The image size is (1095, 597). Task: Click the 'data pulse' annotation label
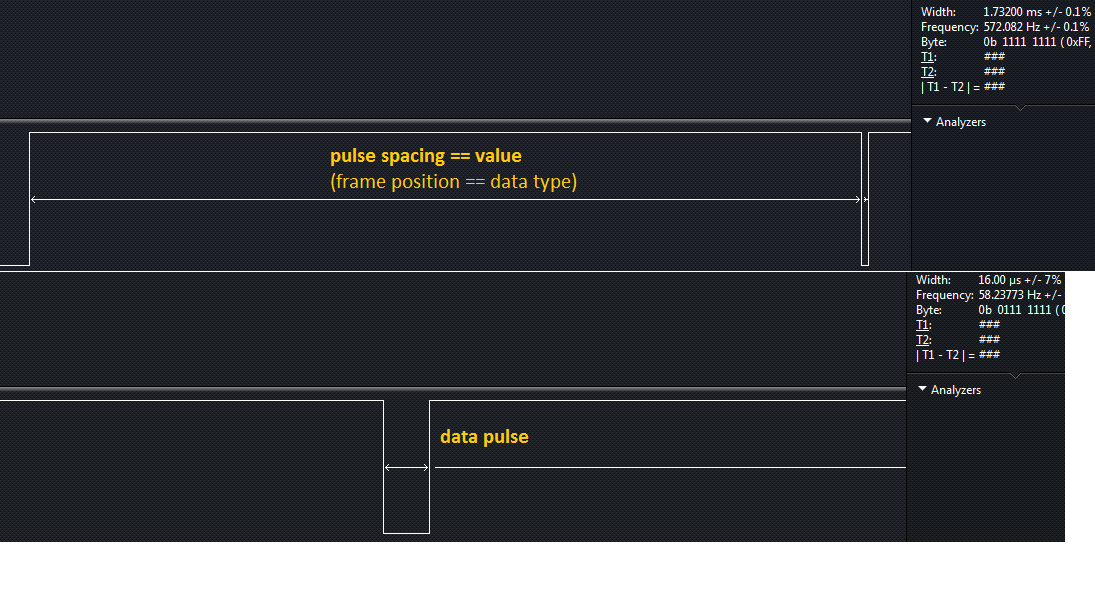[x=484, y=437]
